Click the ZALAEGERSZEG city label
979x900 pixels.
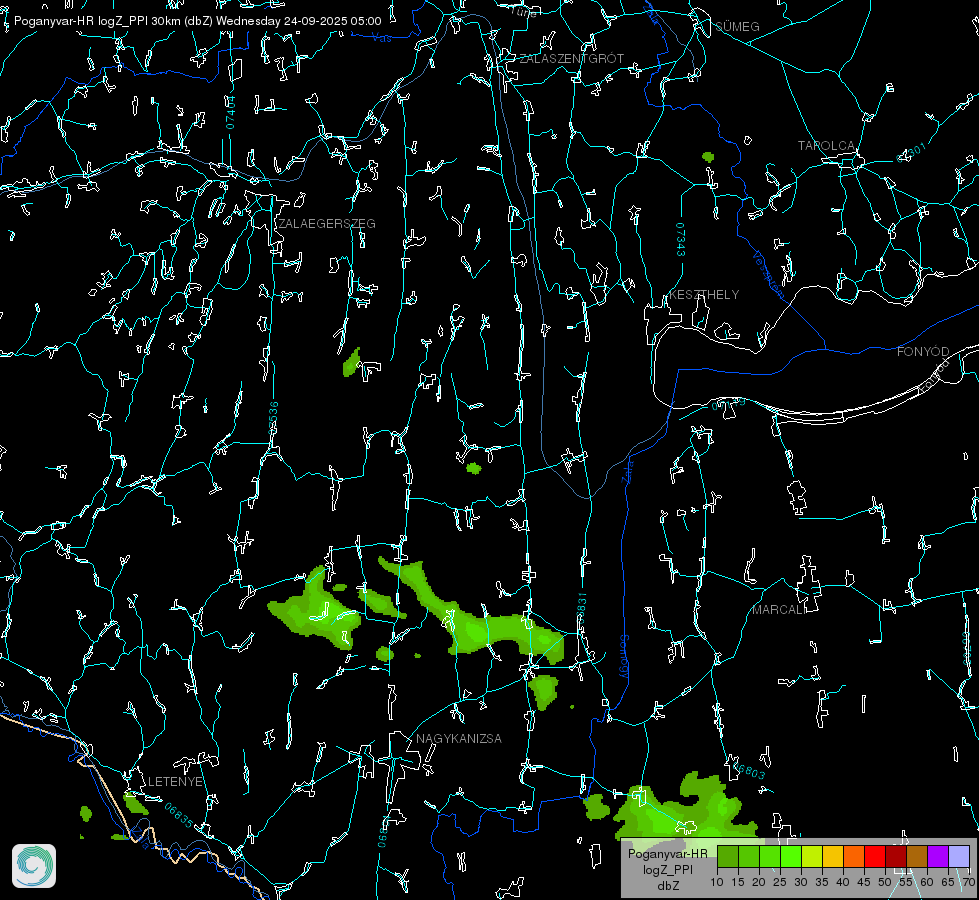327,224
